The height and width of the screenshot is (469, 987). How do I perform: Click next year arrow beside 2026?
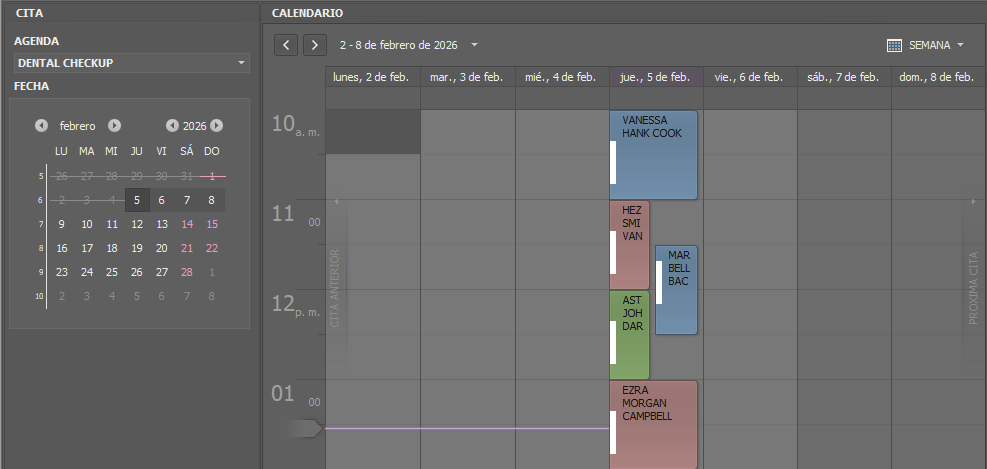(217, 126)
